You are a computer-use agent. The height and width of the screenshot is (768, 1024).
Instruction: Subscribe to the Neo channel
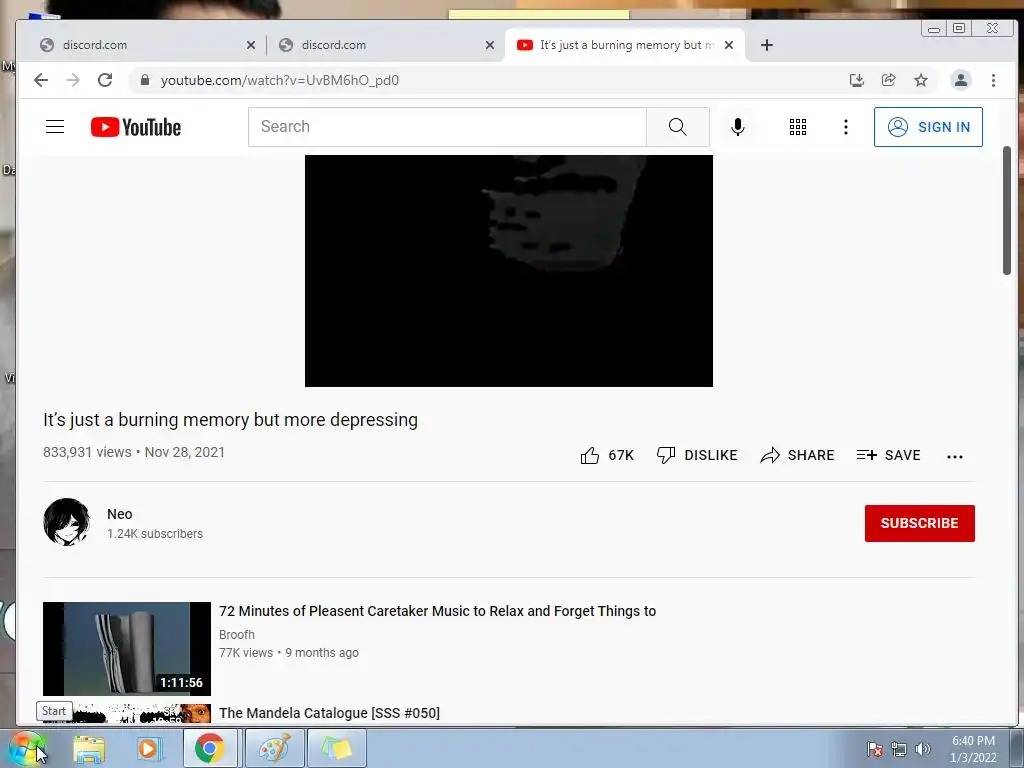point(920,523)
